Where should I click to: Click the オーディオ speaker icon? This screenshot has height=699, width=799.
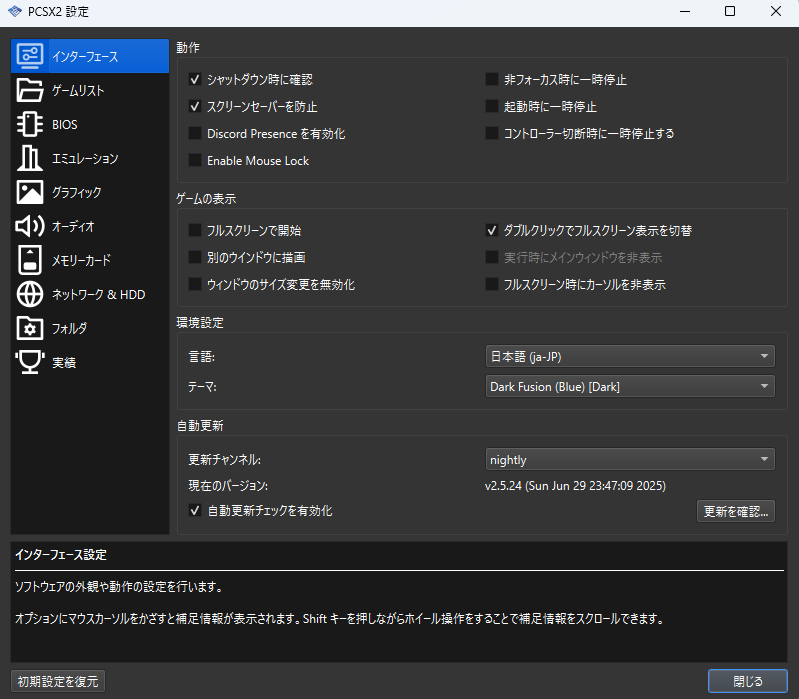30,226
